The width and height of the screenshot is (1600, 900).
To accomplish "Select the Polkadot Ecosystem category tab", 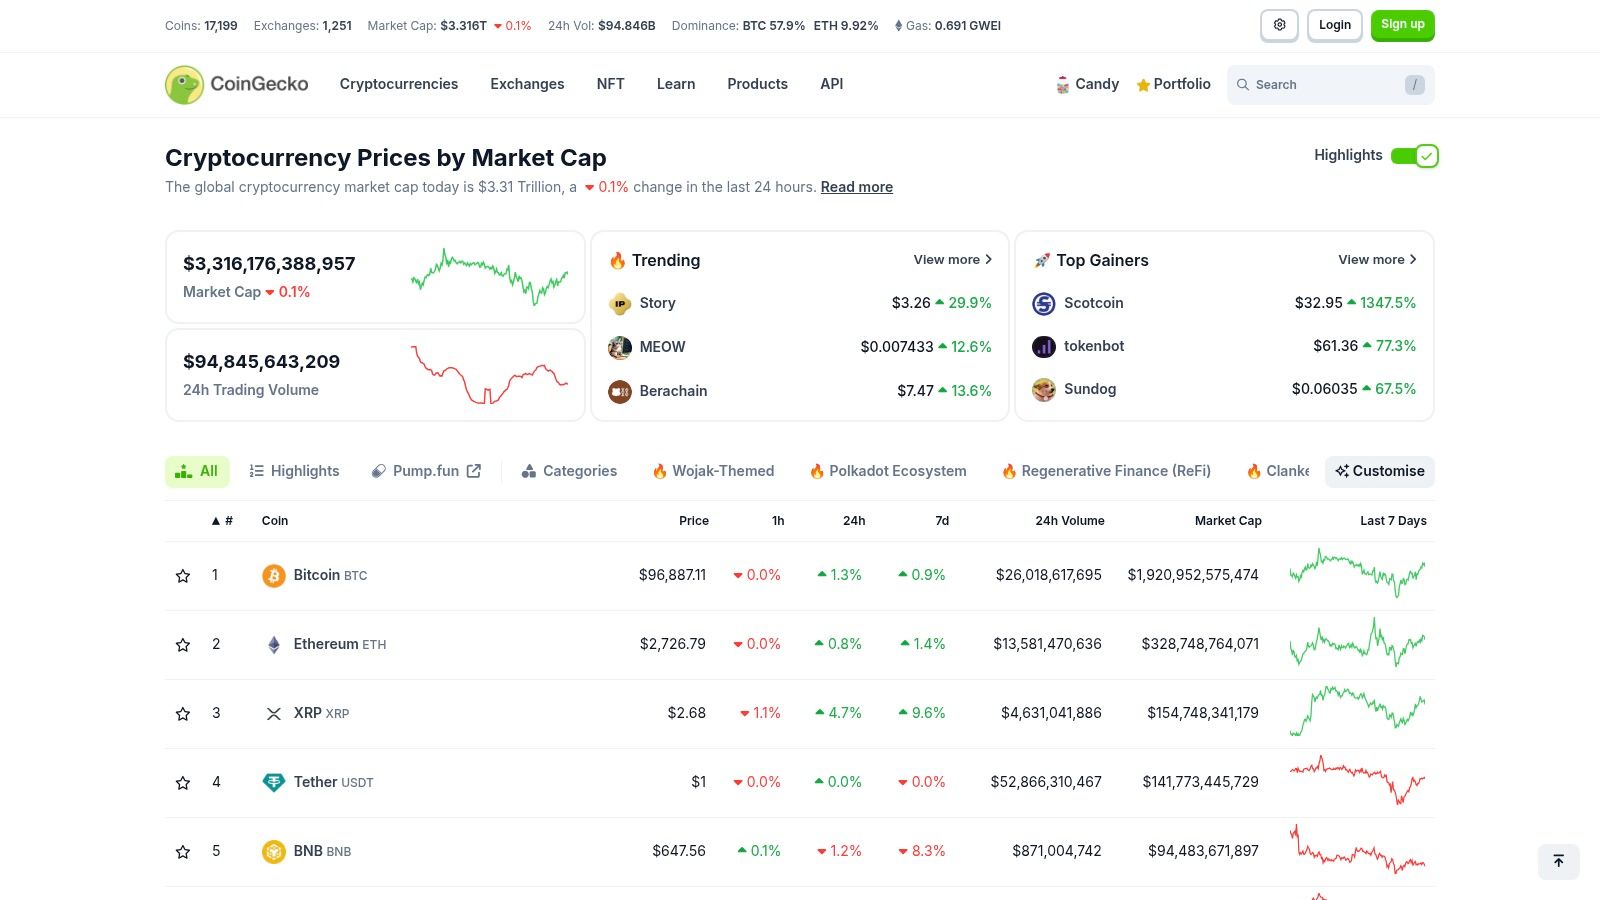I will click(888, 472).
